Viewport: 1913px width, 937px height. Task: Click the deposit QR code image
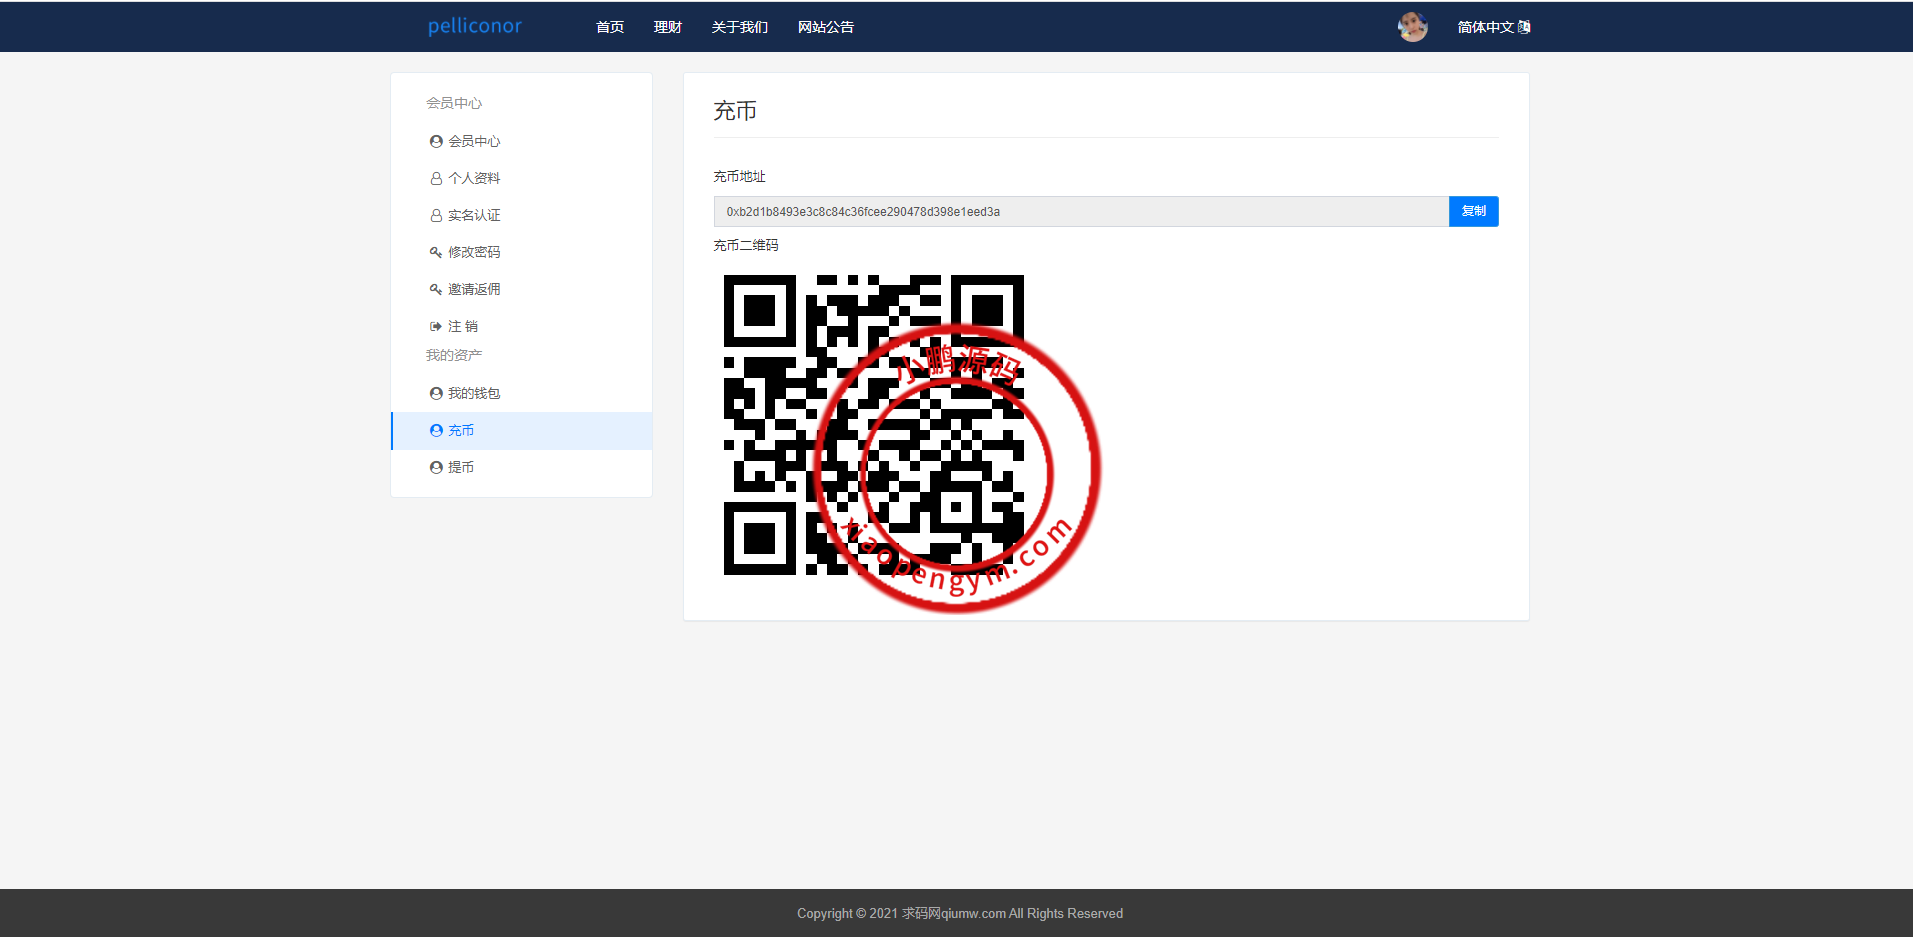click(873, 425)
